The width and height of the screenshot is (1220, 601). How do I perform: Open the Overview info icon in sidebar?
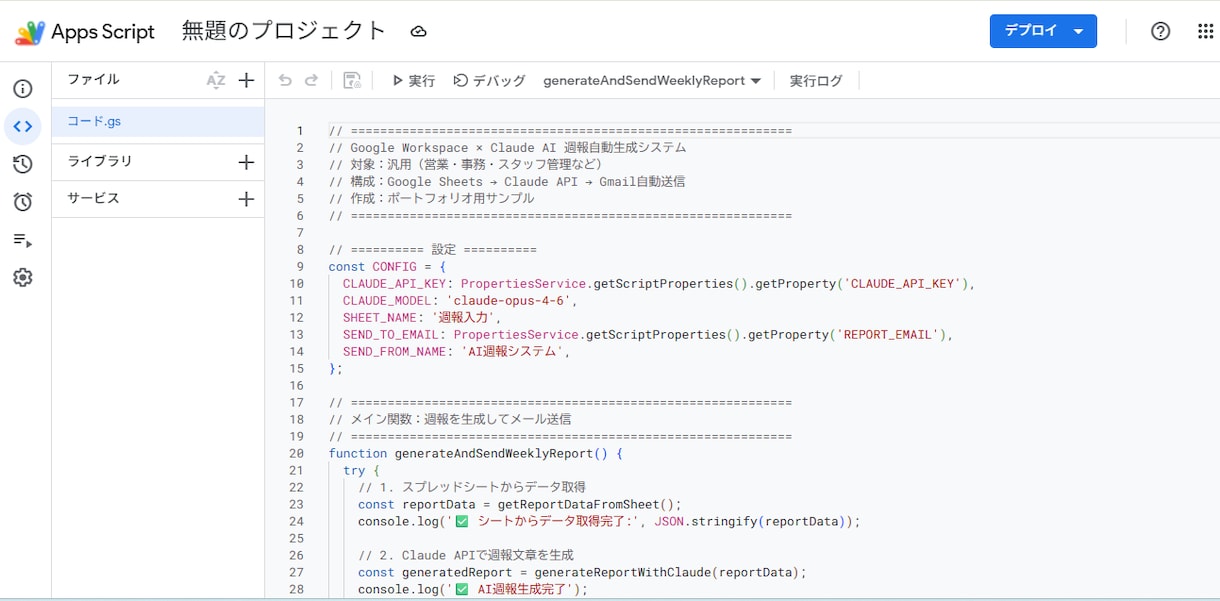[23, 89]
